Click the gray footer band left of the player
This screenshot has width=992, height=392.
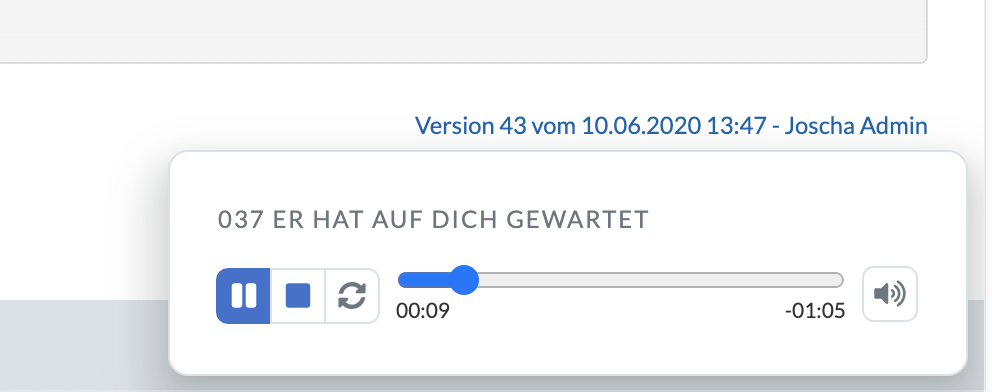pos(82,345)
